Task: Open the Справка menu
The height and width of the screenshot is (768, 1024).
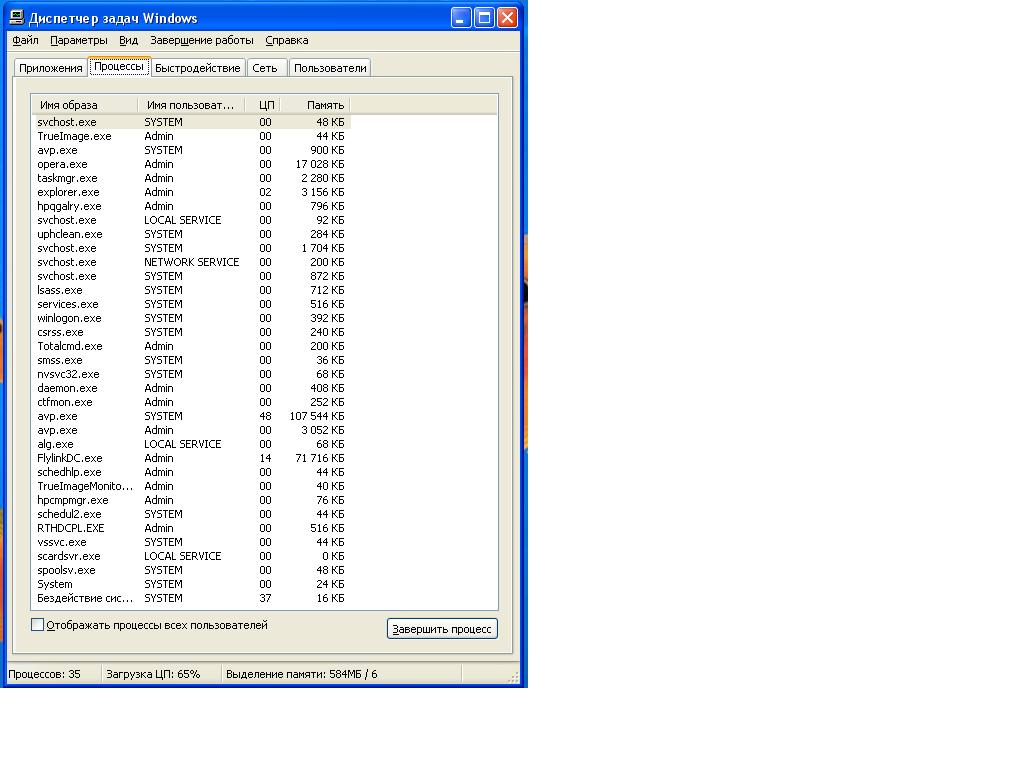Action: [x=287, y=40]
